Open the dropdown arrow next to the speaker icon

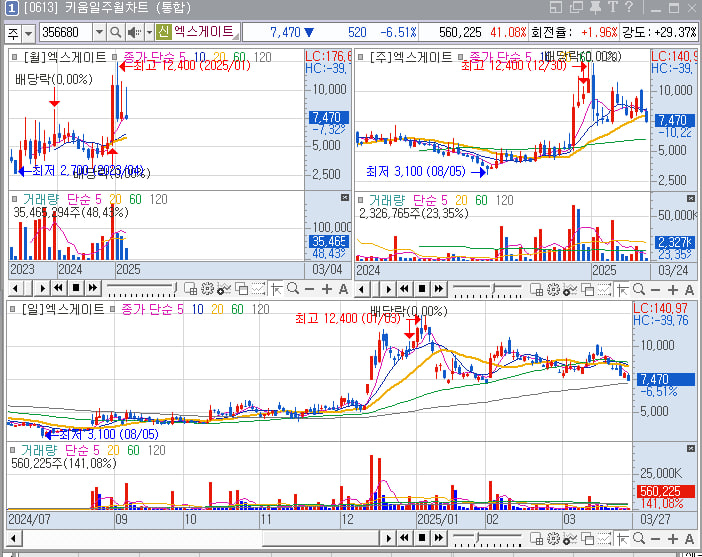point(149,32)
